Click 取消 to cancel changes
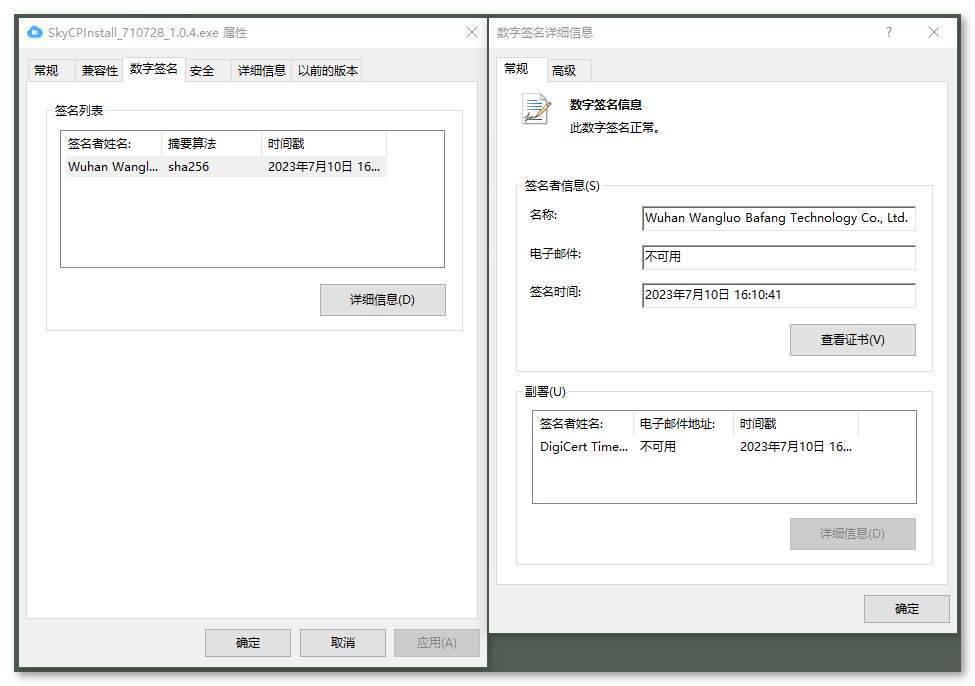Viewport: 975px width, 686px height. coord(342,642)
